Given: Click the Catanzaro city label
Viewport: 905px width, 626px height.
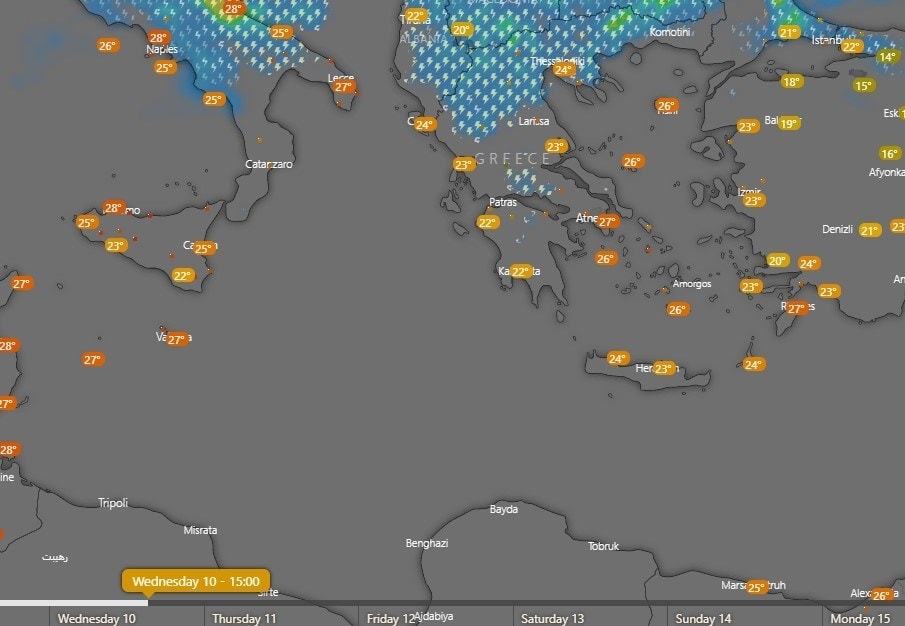Looking at the screenshot, I should [x=269, y=164].
